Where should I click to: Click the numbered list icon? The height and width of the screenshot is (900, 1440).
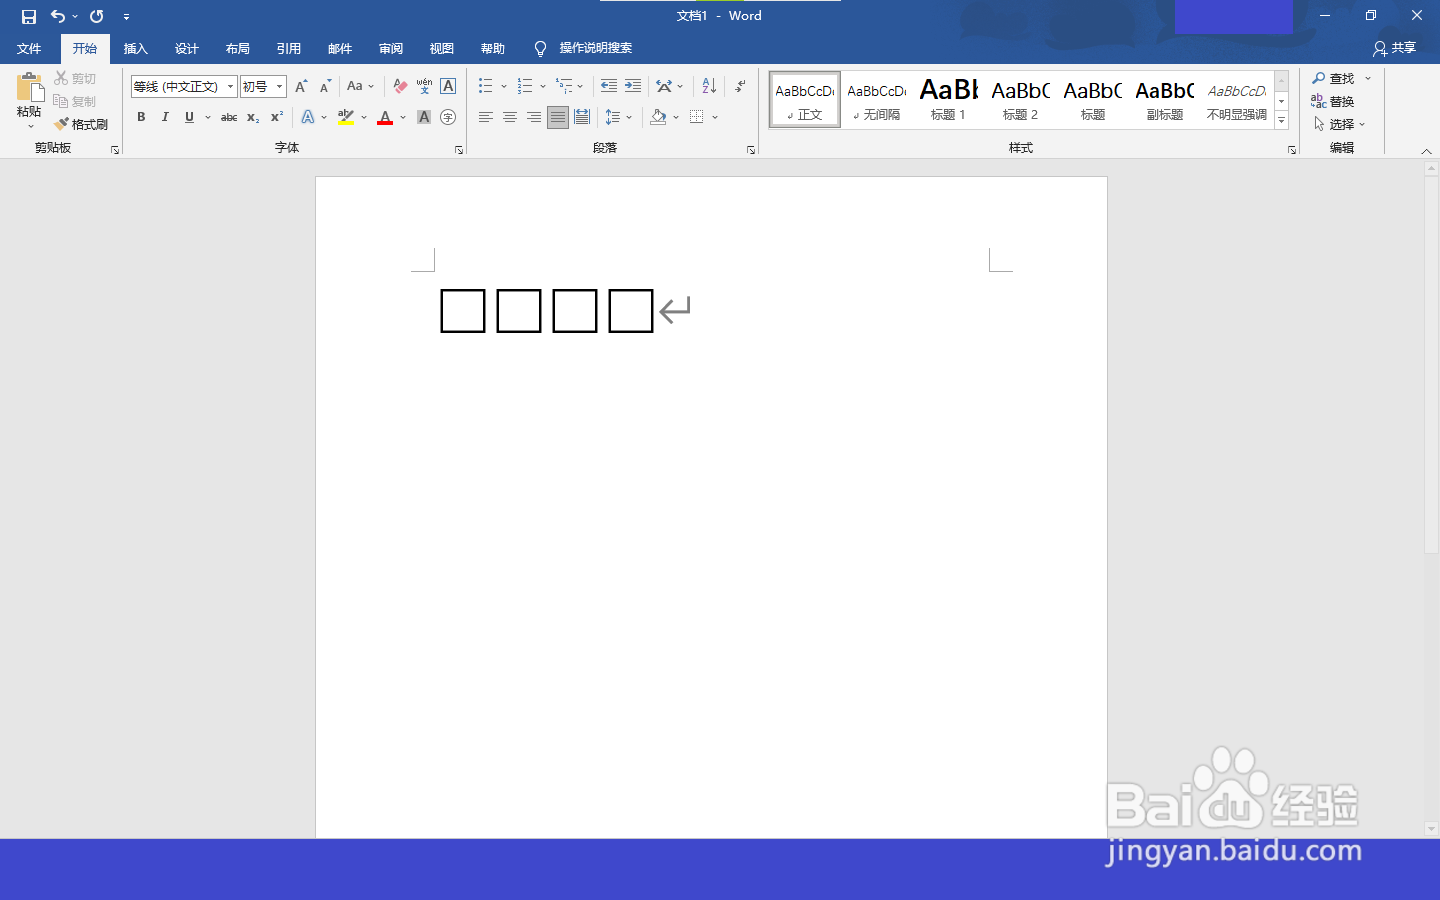[x=525, y=86]
